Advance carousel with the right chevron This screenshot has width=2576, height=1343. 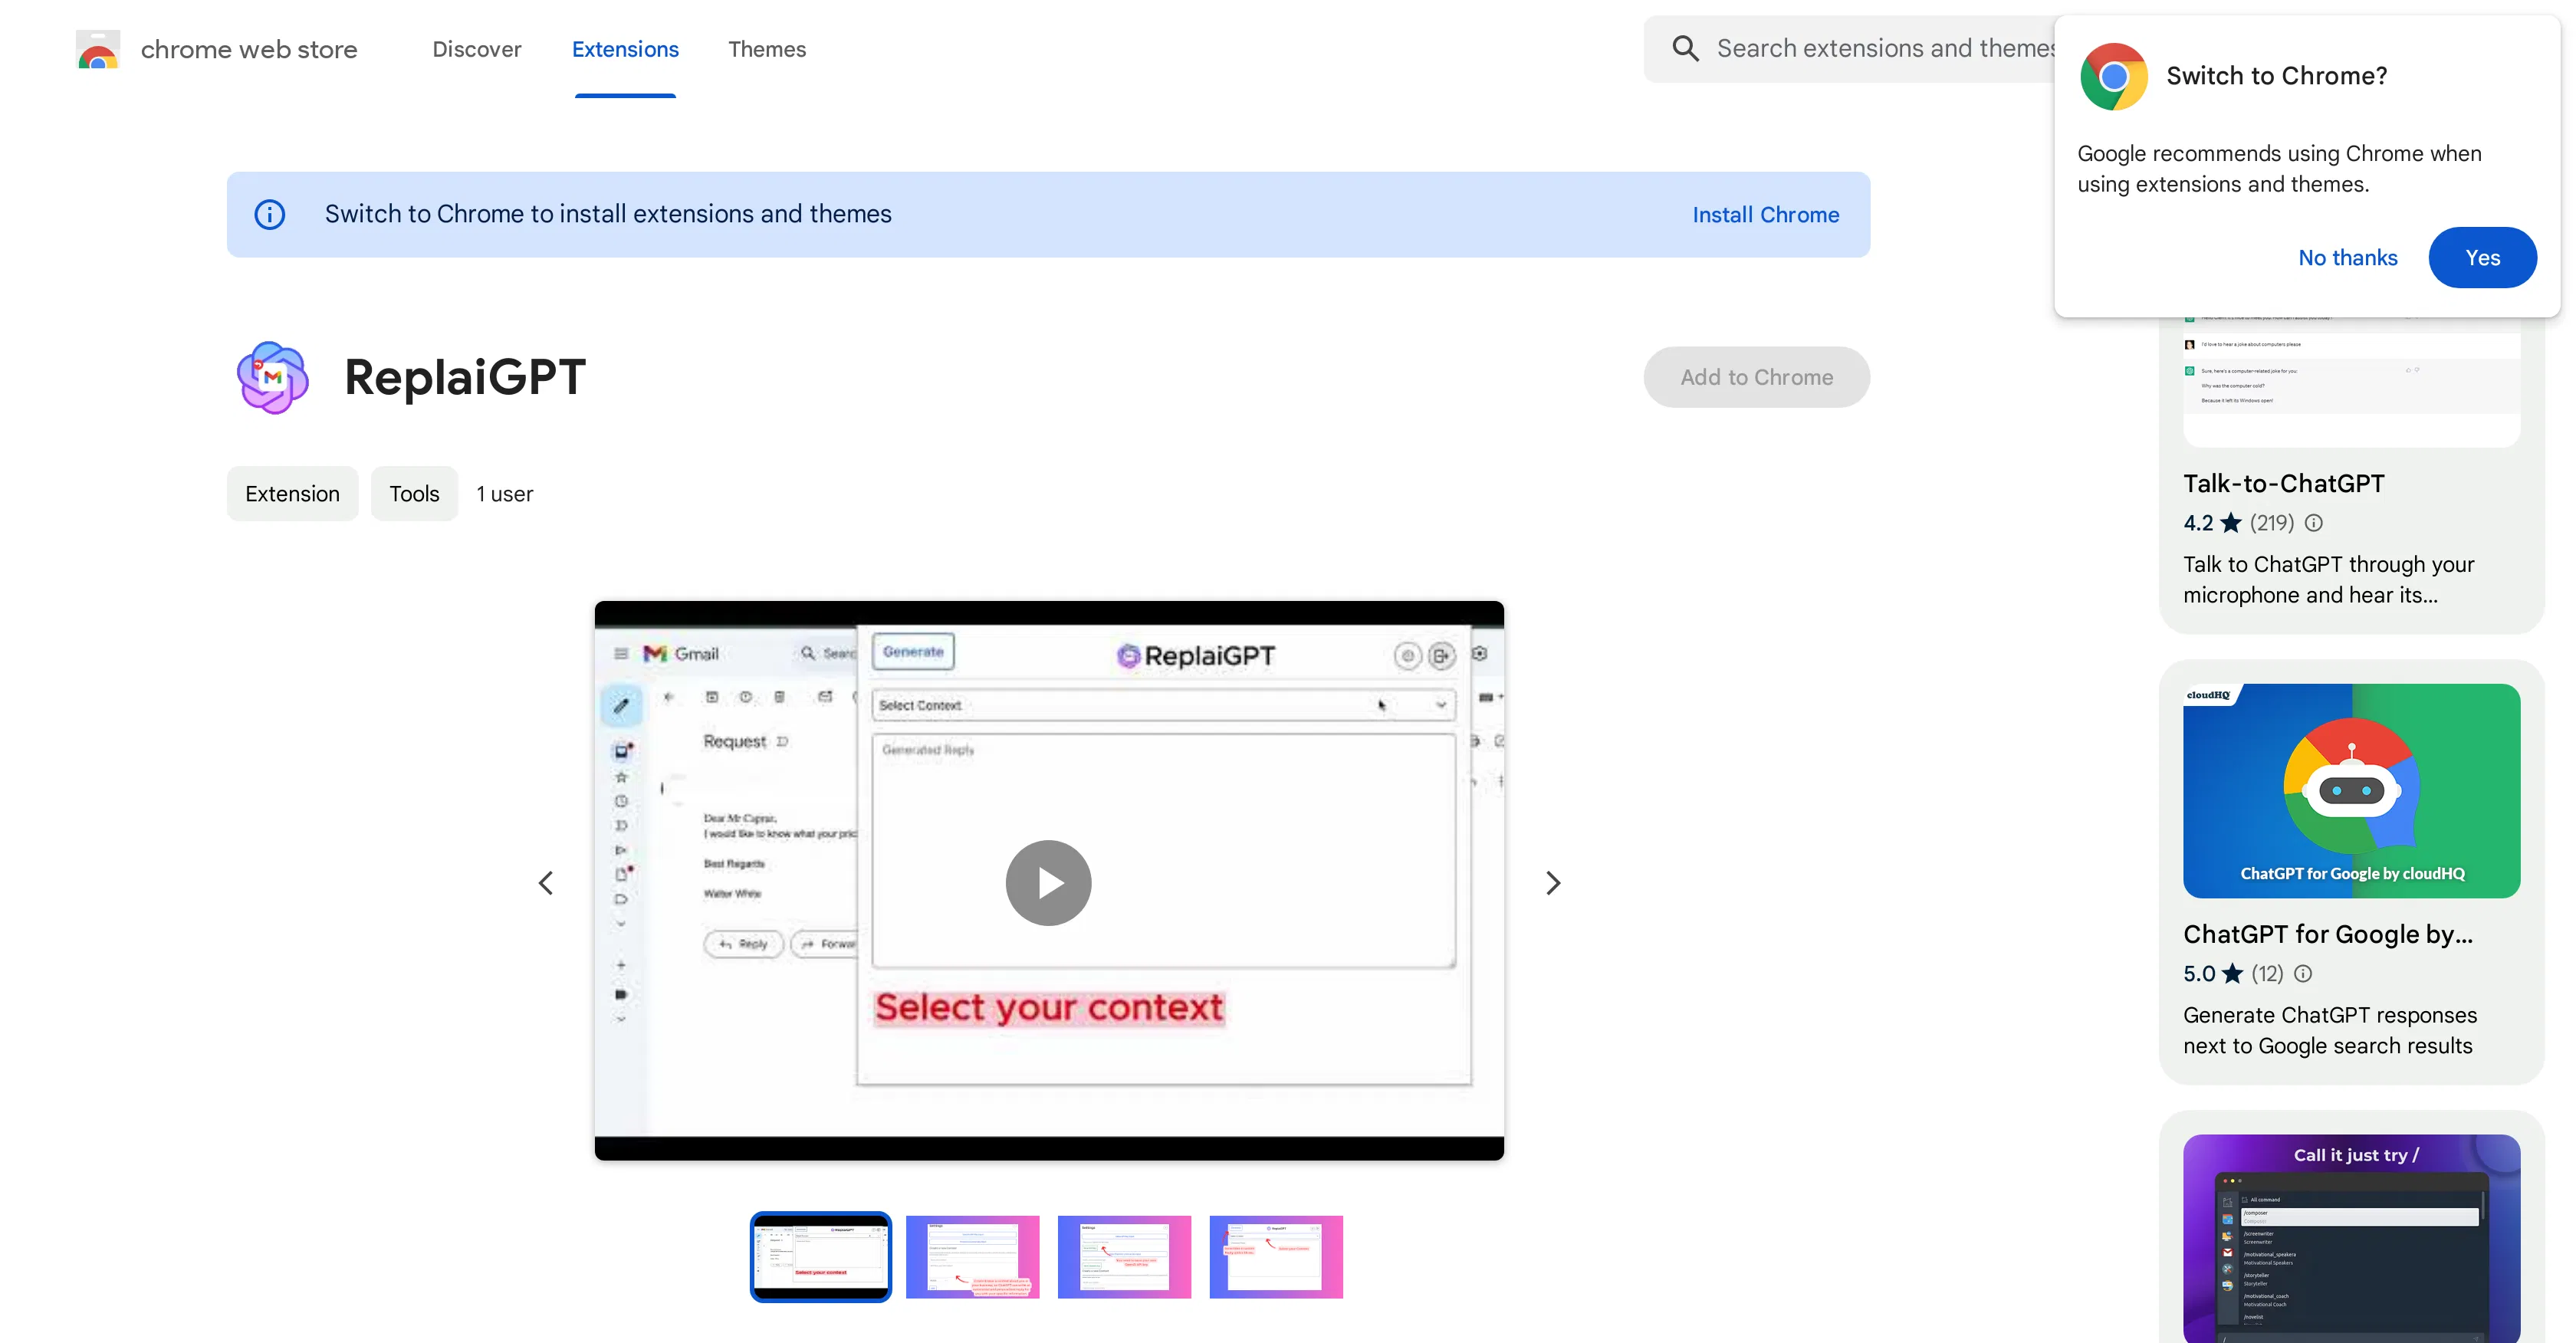(1552, 882)
